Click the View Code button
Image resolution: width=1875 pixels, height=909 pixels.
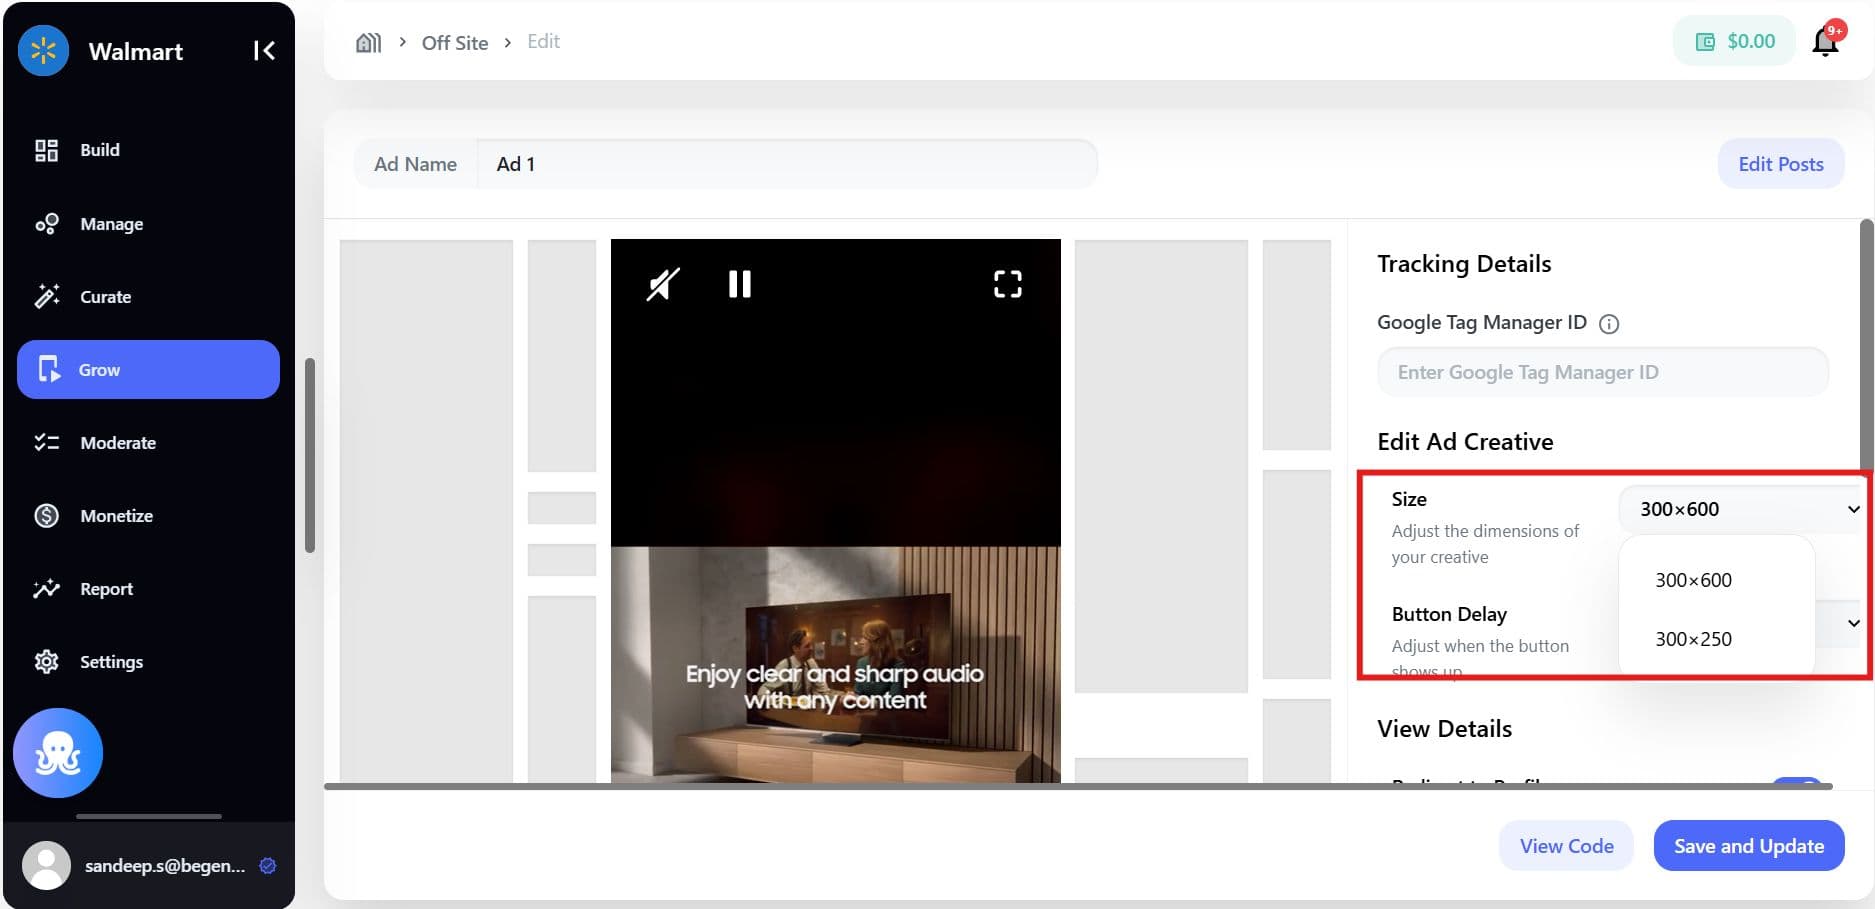pyautogui.click(x=1566, y=846)
